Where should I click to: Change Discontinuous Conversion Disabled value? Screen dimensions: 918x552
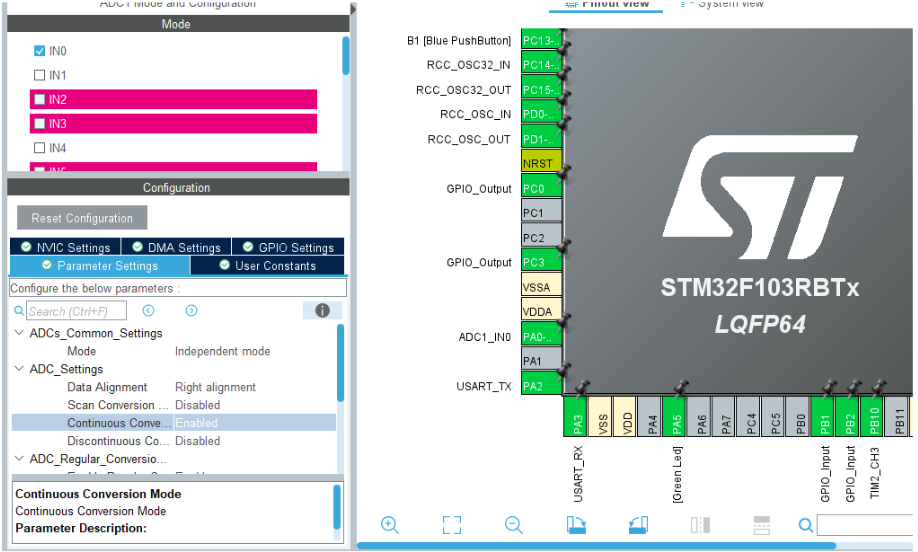click(197, 441)
